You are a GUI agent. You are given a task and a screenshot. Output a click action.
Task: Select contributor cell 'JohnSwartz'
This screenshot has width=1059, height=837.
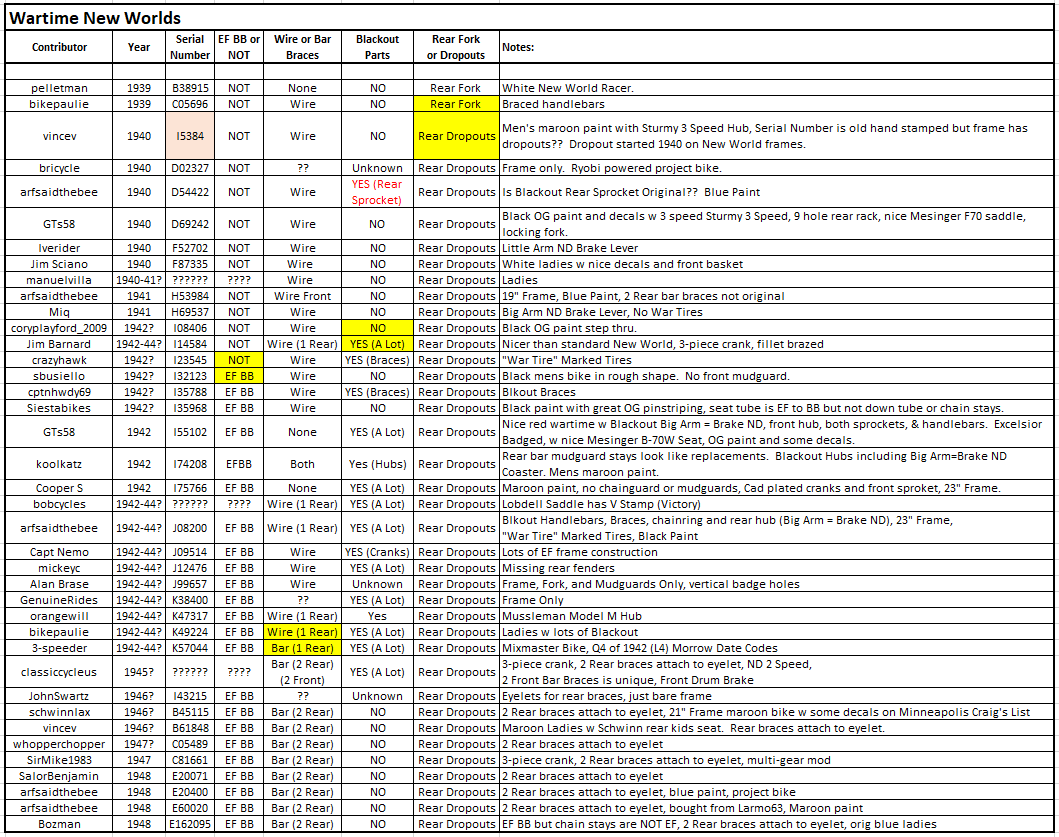point(59,696)
